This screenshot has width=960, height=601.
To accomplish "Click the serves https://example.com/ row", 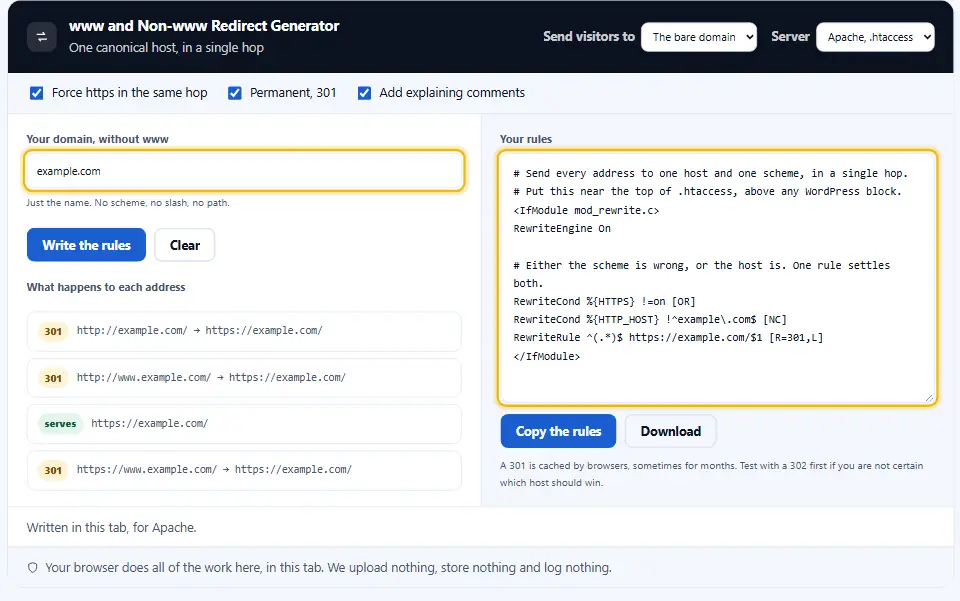I will [x=244, y=424].
